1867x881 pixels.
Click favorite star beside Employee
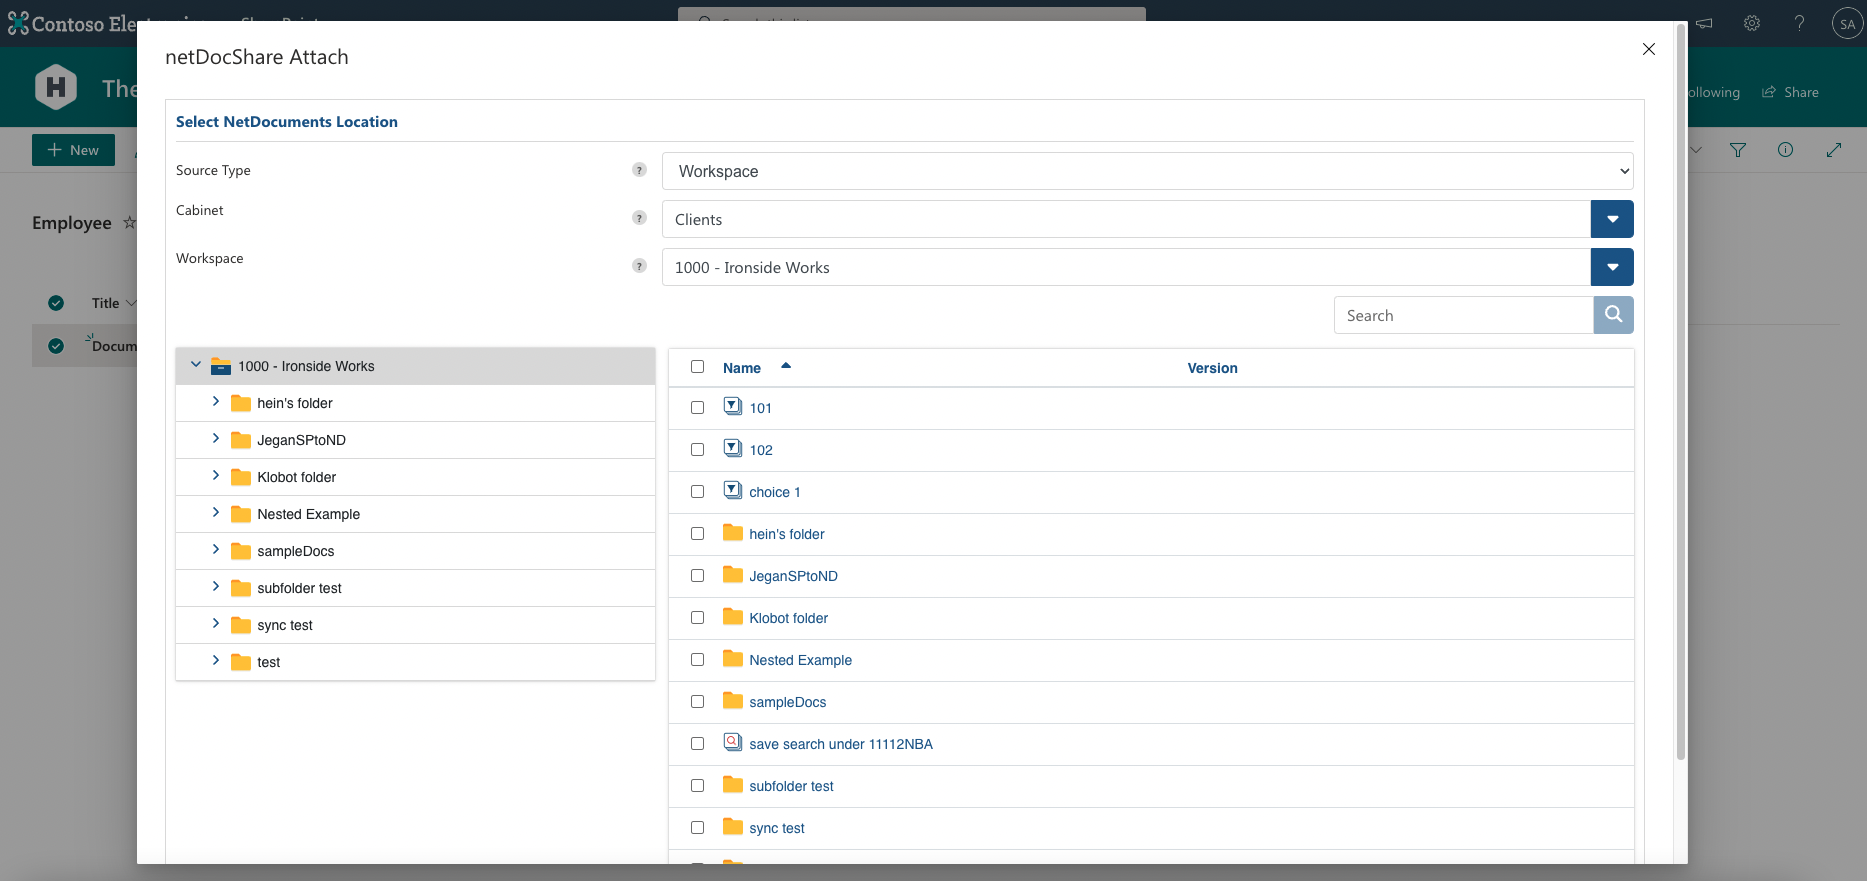tap(129, 222)
